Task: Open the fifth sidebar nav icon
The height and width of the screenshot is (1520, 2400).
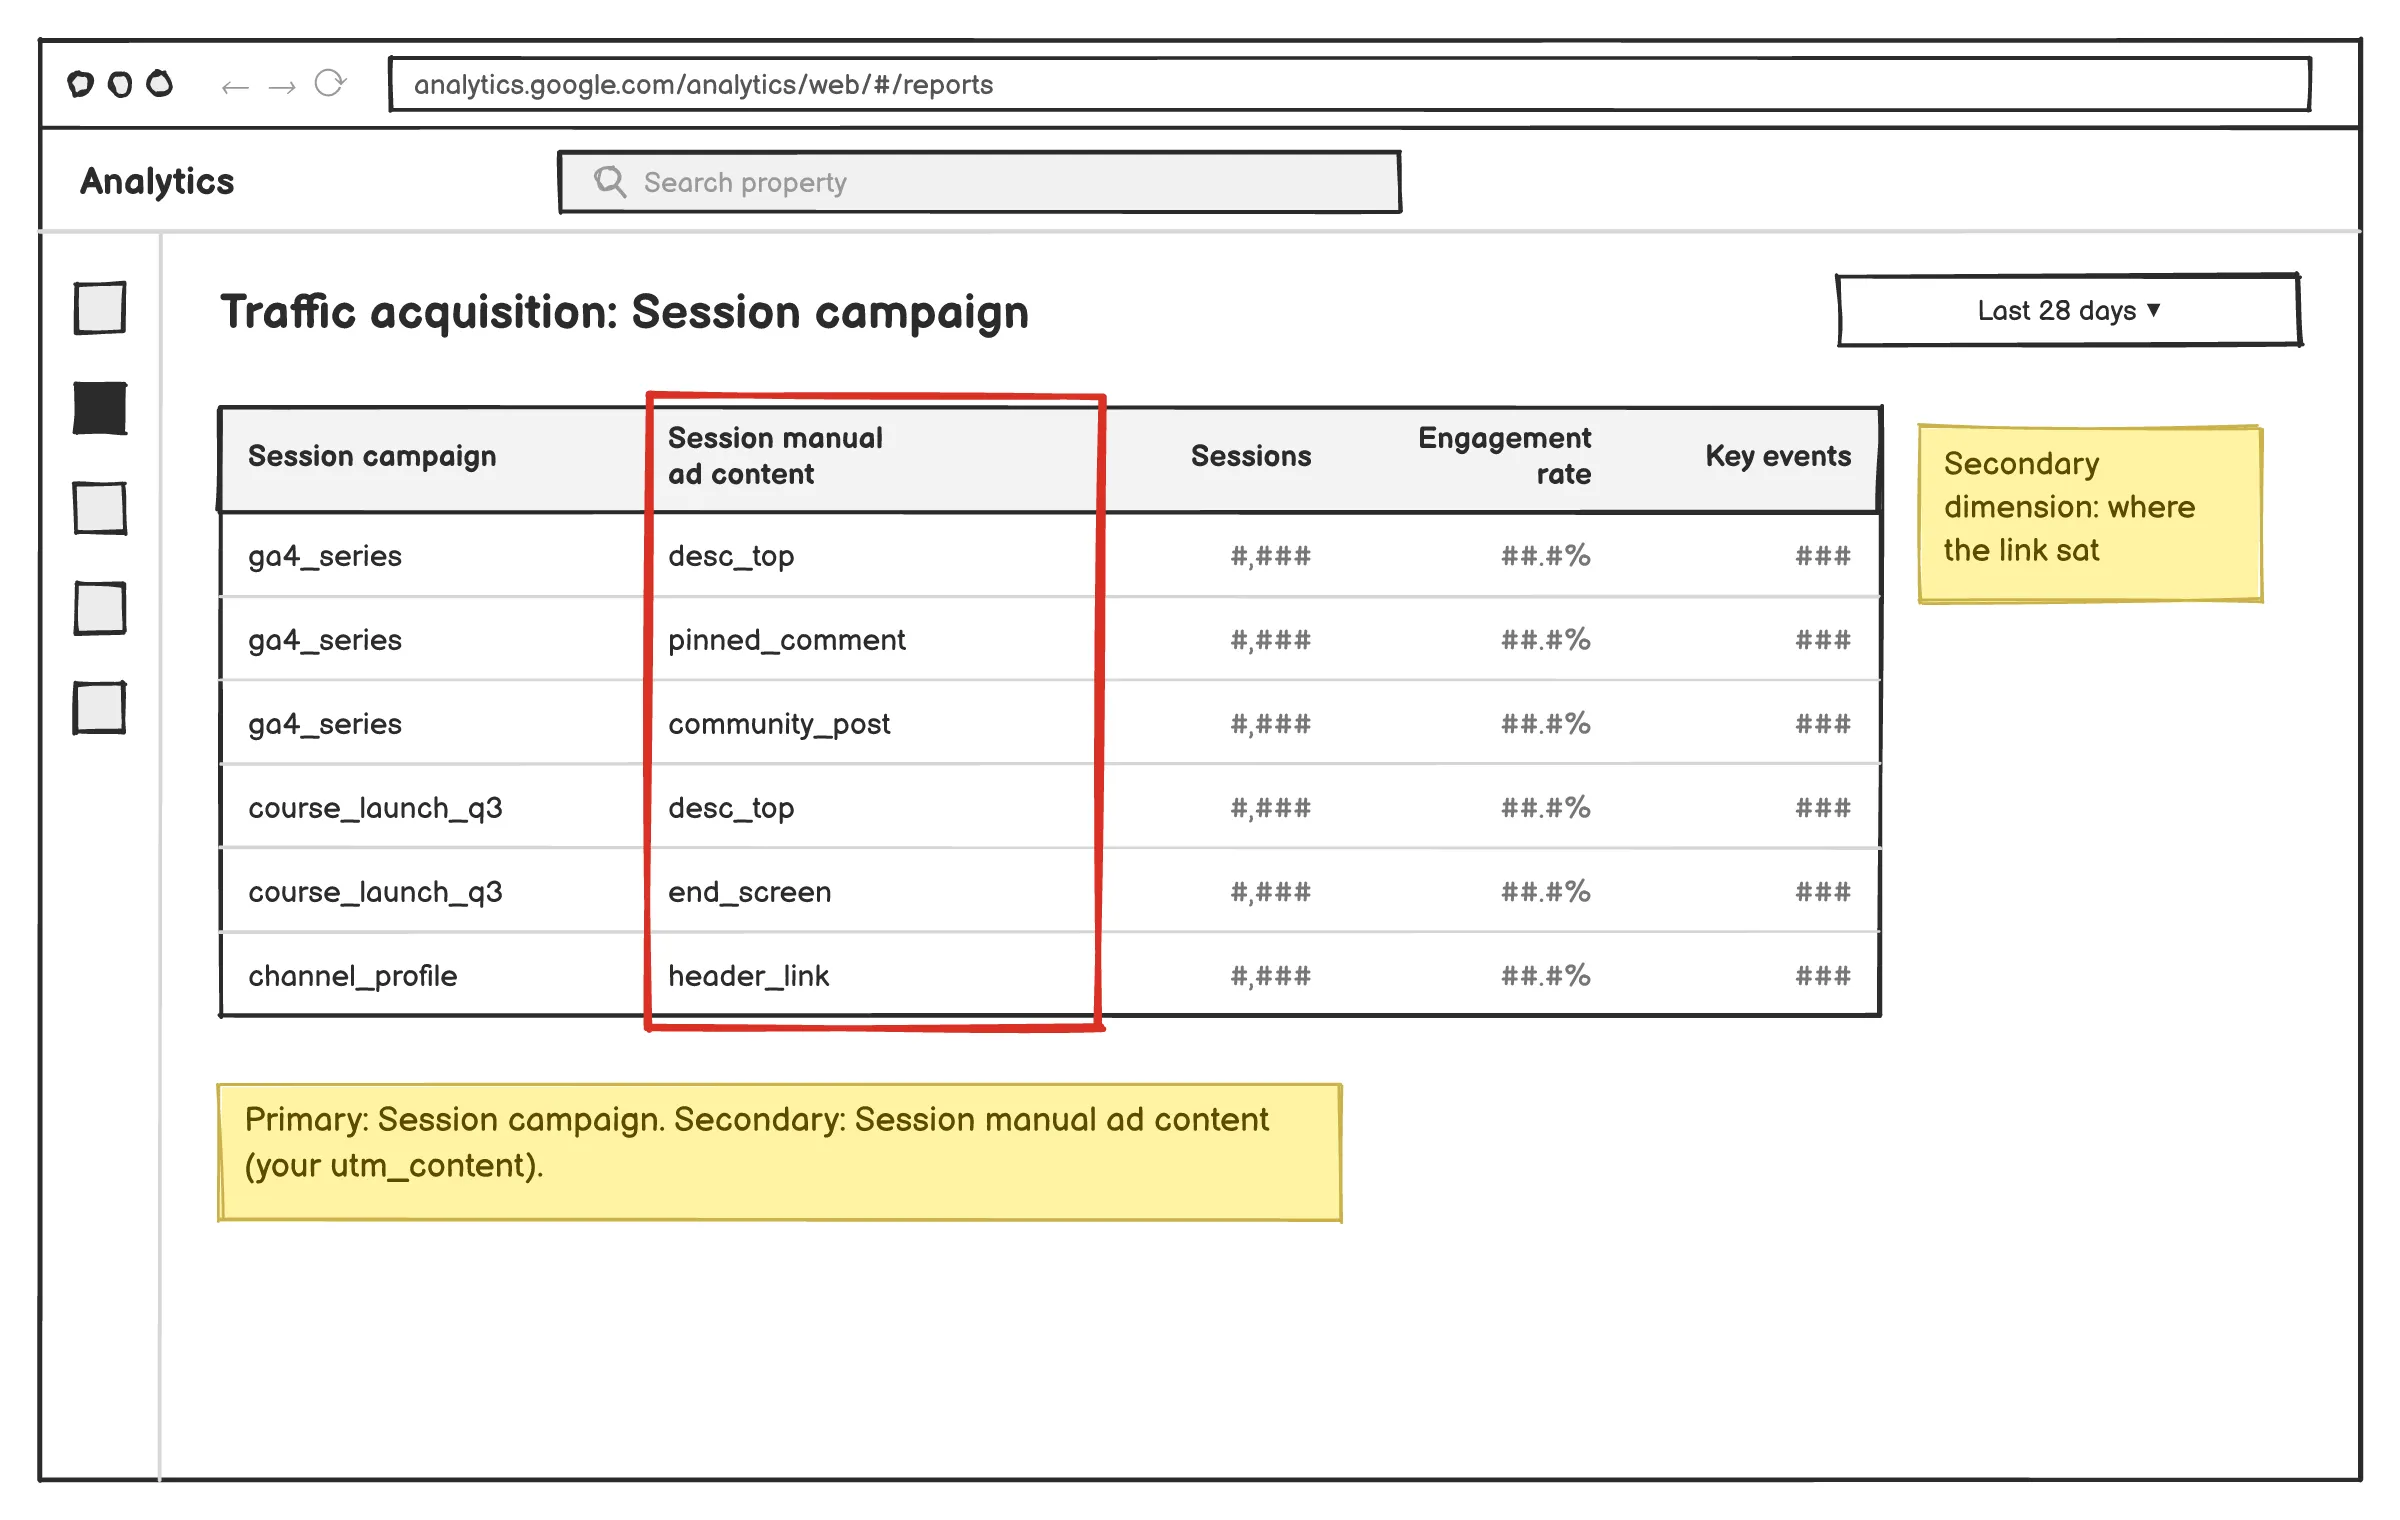Action: 100,708
